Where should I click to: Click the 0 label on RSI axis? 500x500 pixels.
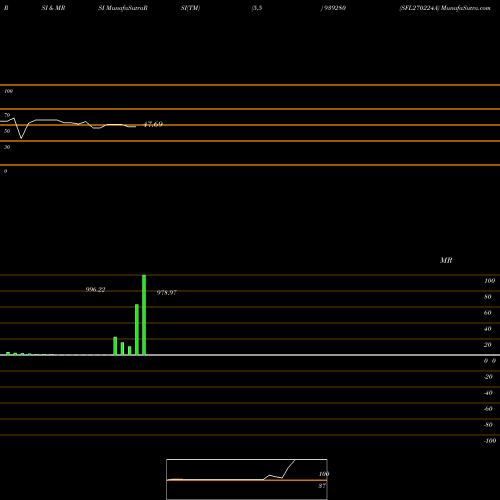coord(5,171)
